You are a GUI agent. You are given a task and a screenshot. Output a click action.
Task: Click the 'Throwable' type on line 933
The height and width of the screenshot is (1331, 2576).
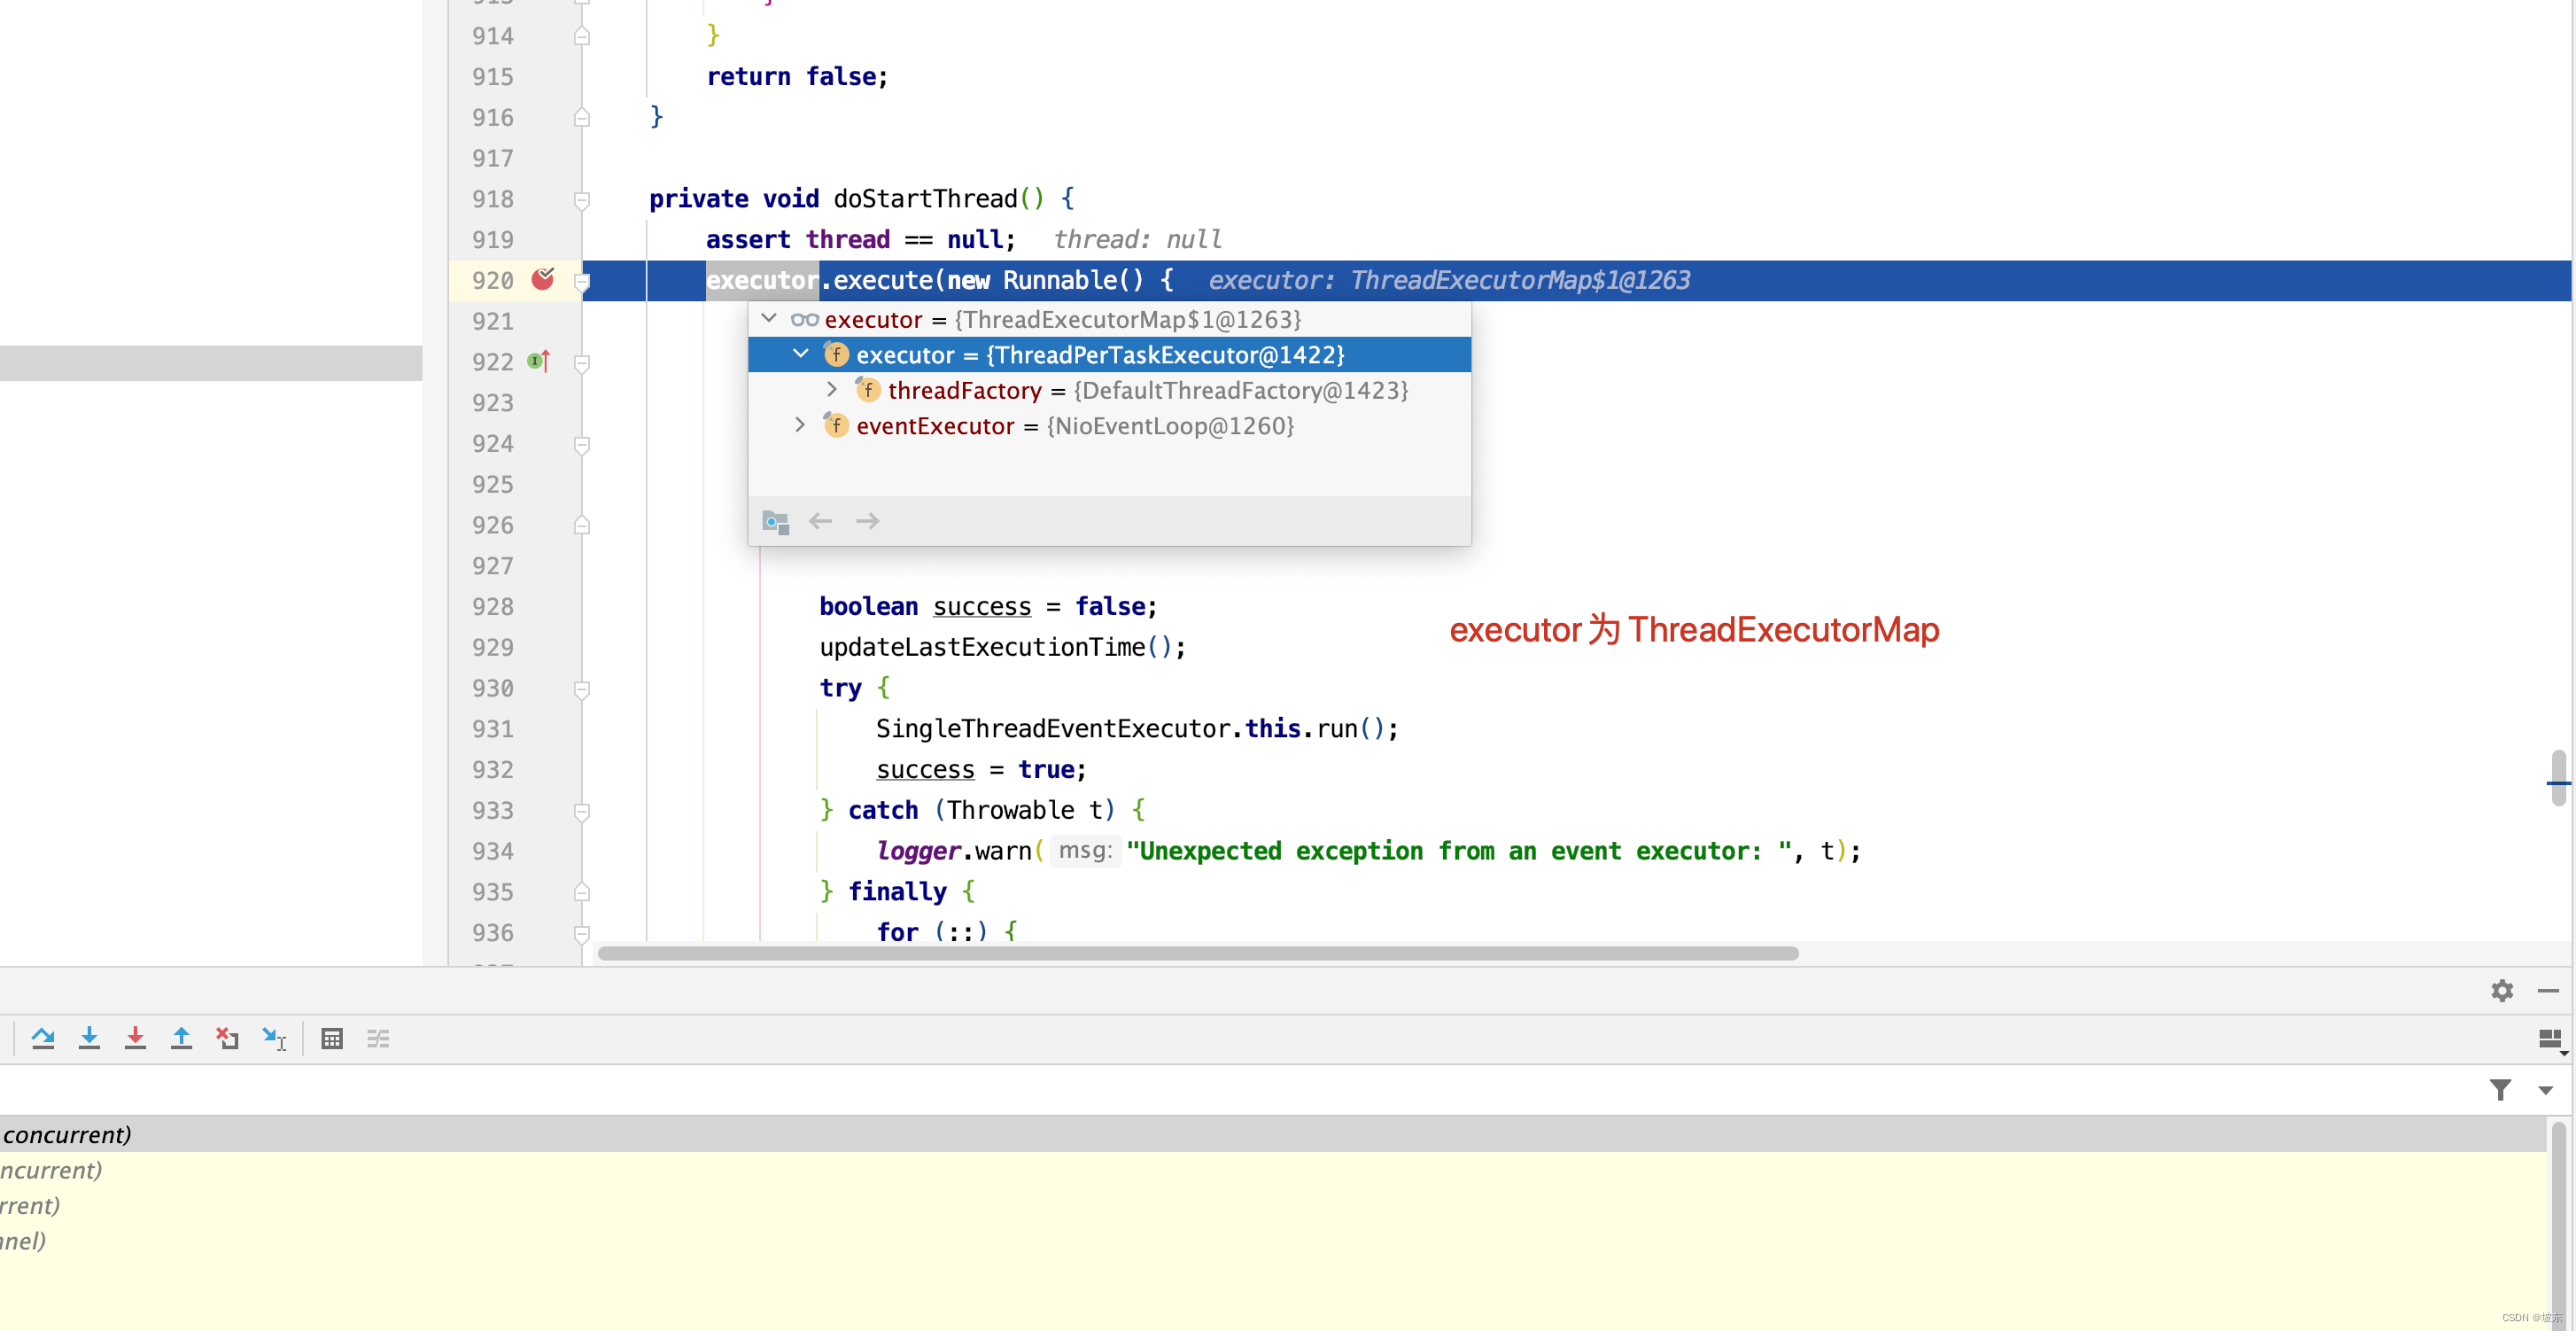(1011, 809)
